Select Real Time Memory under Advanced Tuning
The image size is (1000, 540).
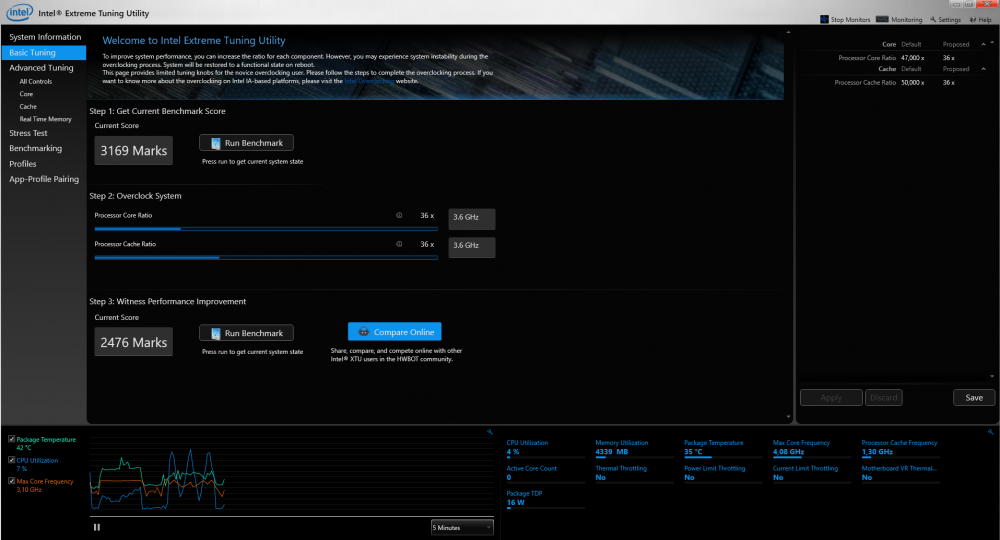coord(45,119)
